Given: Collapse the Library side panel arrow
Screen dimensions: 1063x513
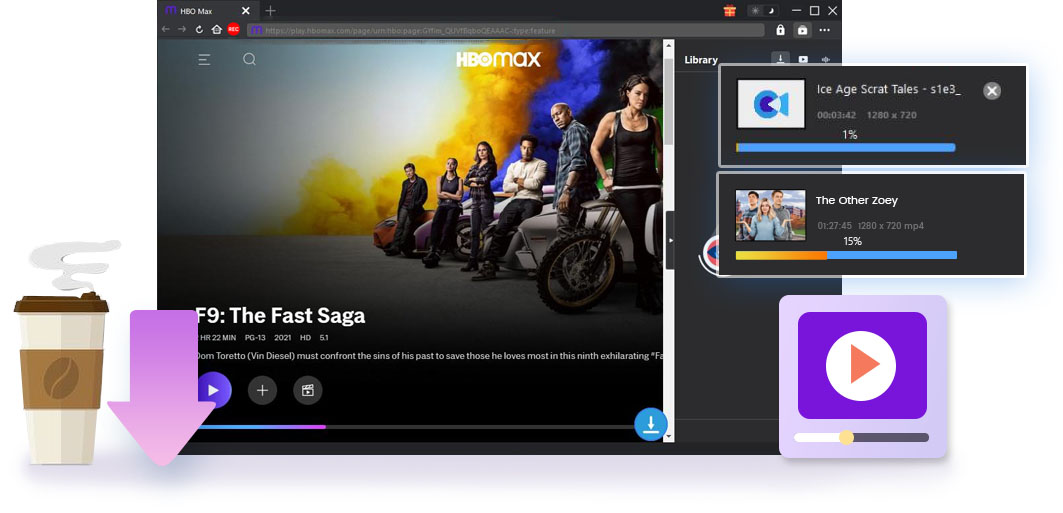Looking at the screenshot, I should pos(670,240).
